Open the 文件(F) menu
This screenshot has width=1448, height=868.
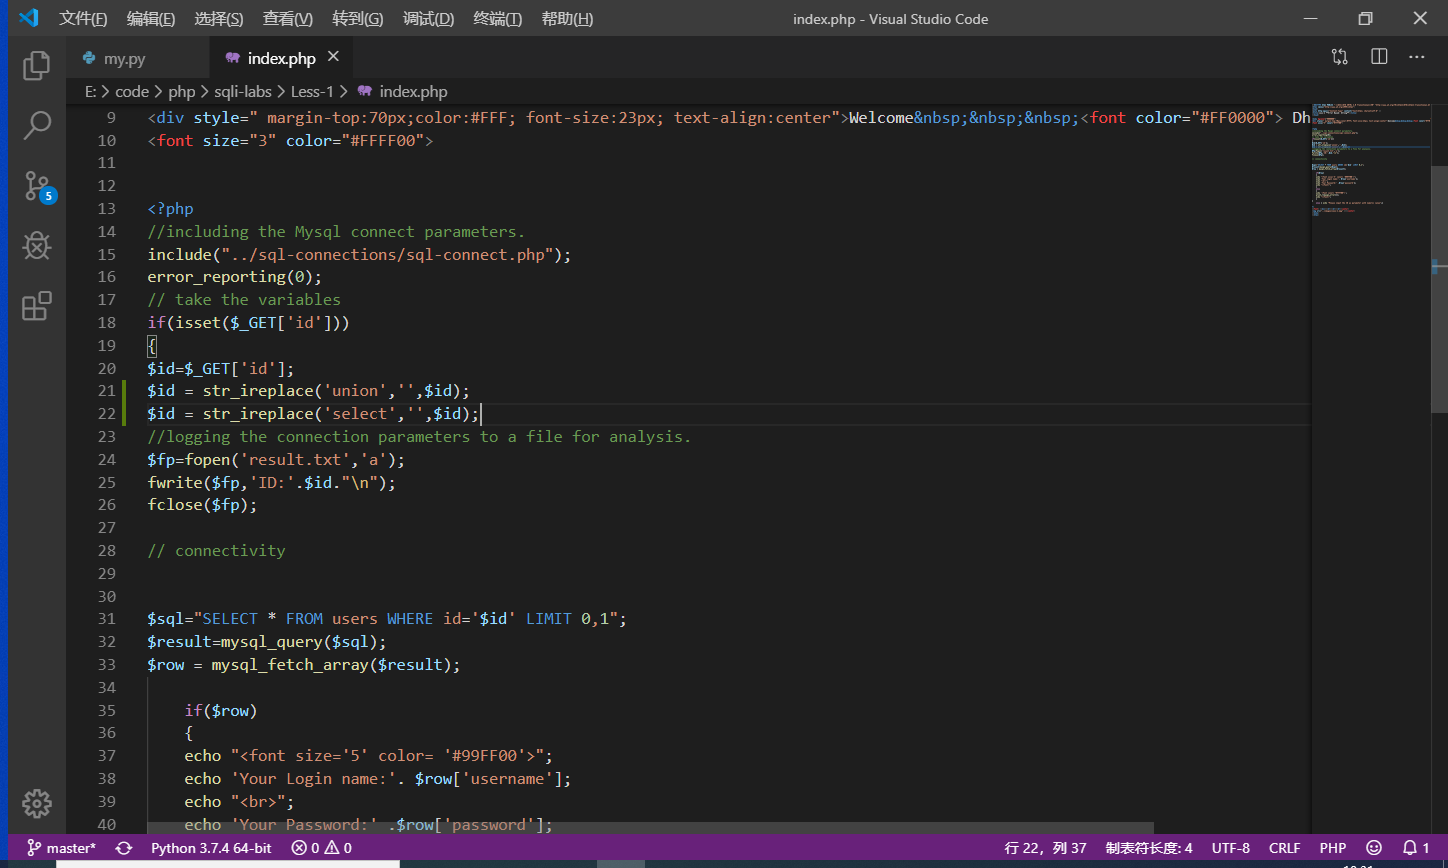(x=84, y=18)
